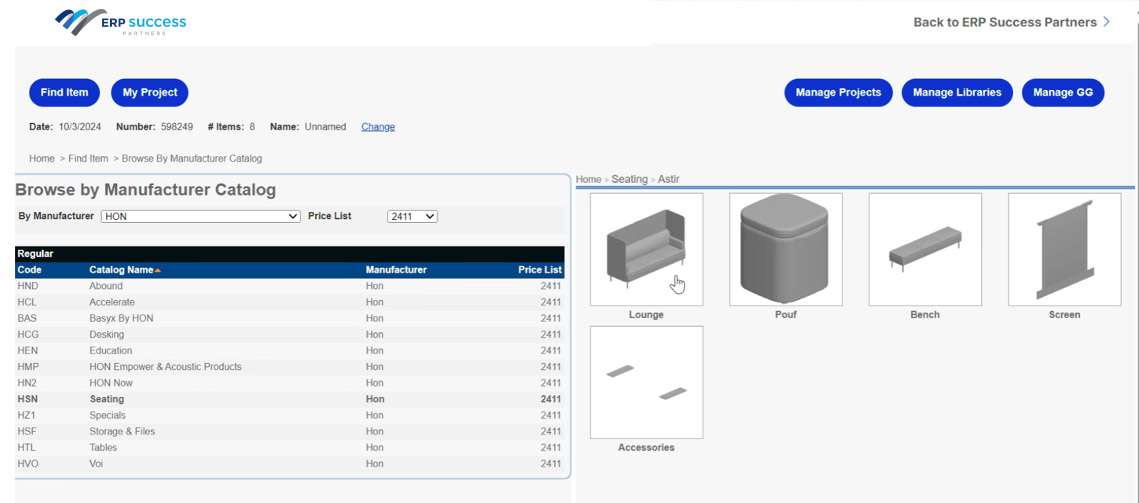Sort by the Code column header
Viewport: 1139px width, 503px height.
click(30, 270)
